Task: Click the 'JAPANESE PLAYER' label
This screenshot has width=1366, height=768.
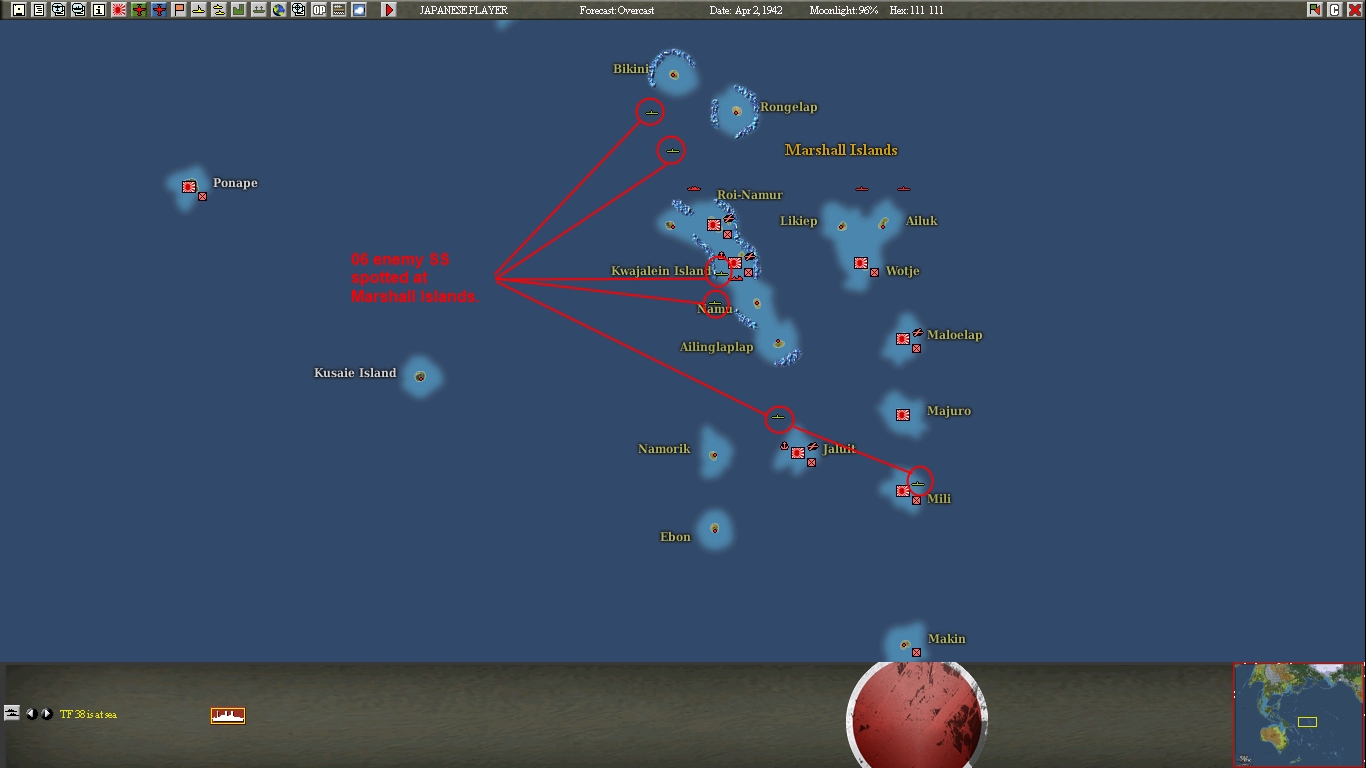Action: coord(463,10)
